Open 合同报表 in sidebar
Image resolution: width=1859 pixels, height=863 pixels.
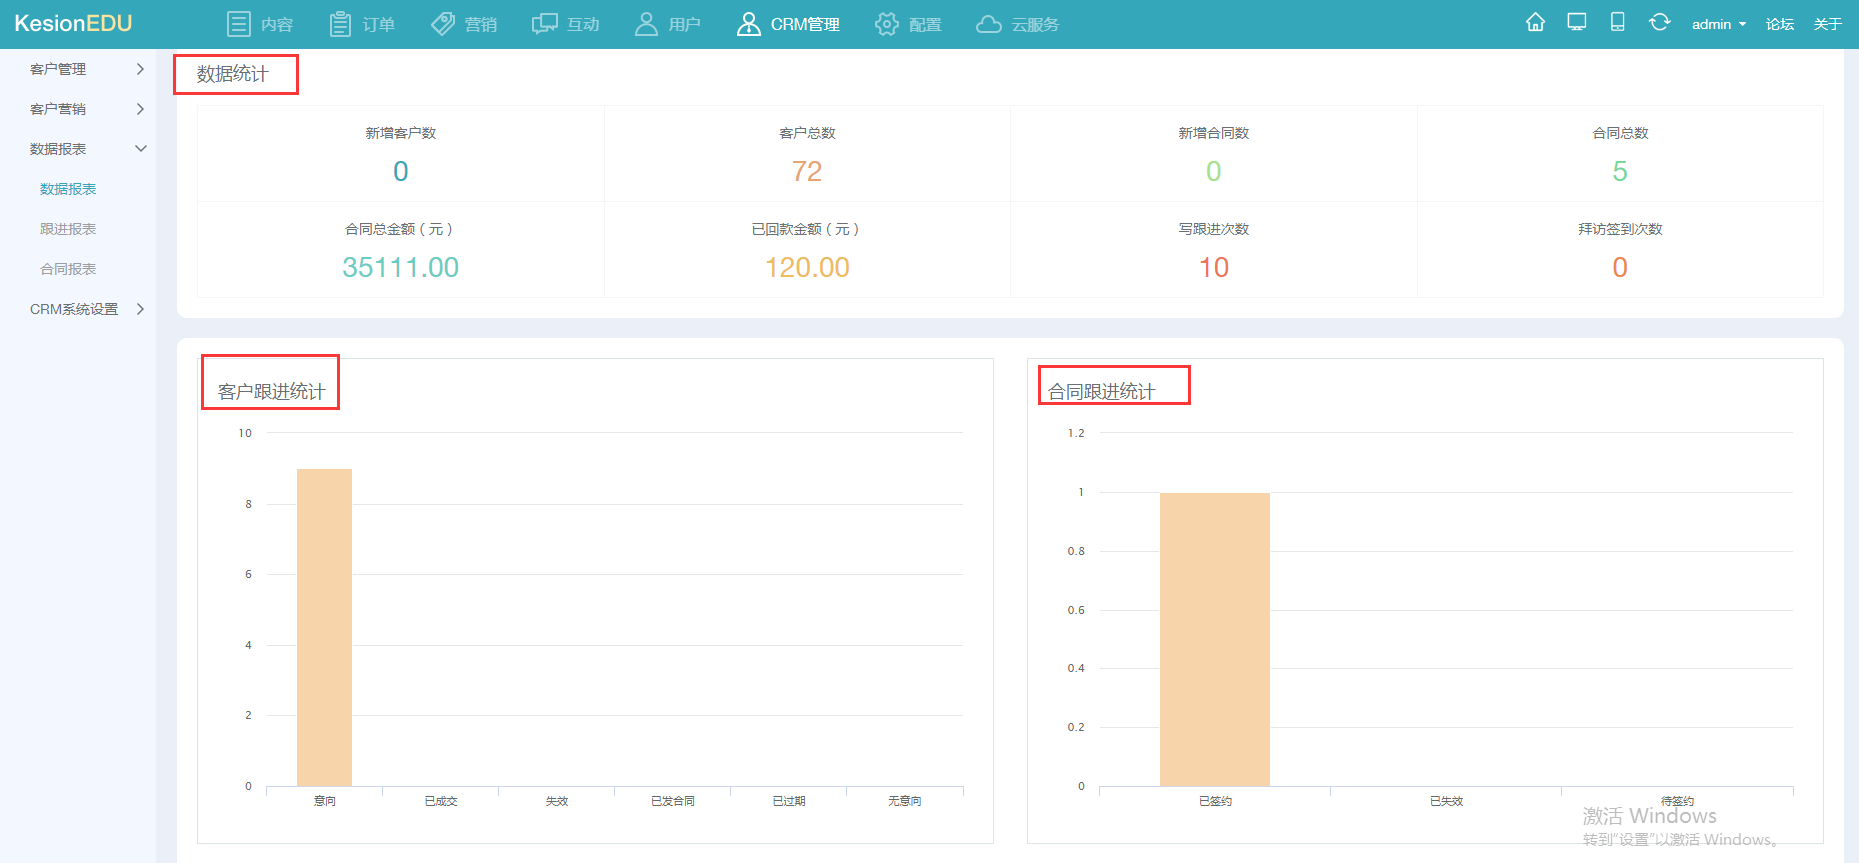(68, 269)
